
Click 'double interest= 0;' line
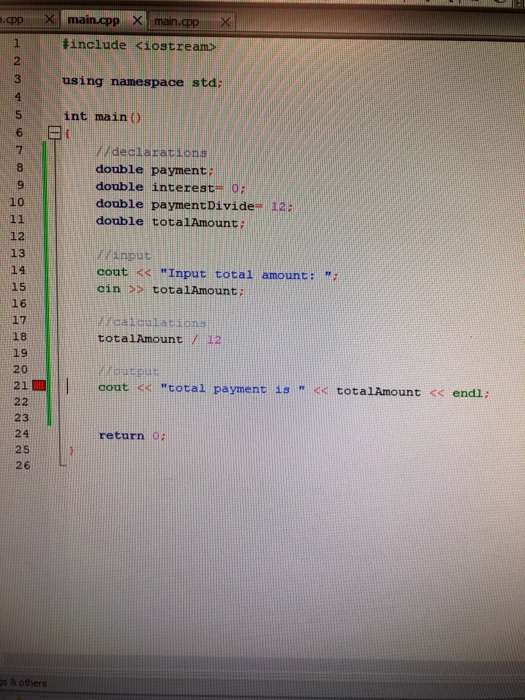coord(171,187)
